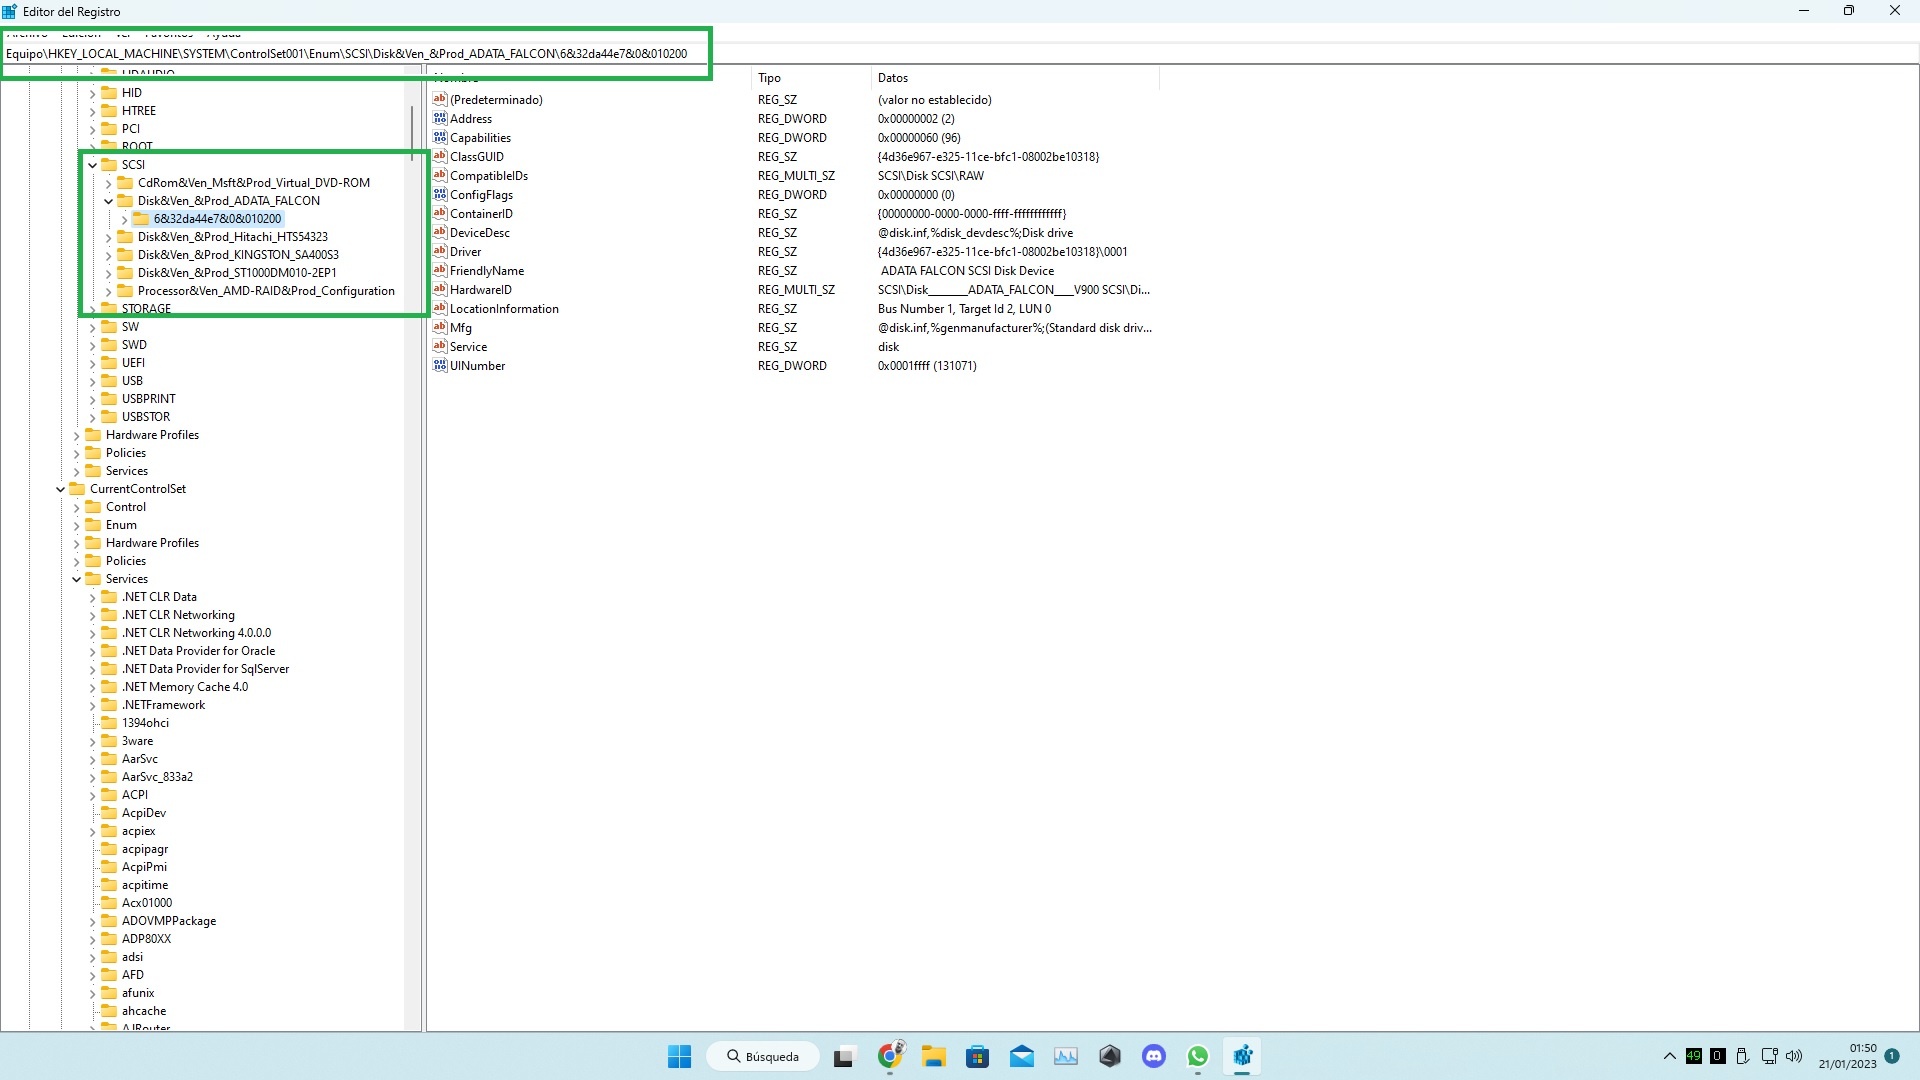The width and height of the screenshot is (1920, 1080).
Task: Click the 'ADATA FALCON SCSI Disk Device' data cell
Action: tap(967, 270)
